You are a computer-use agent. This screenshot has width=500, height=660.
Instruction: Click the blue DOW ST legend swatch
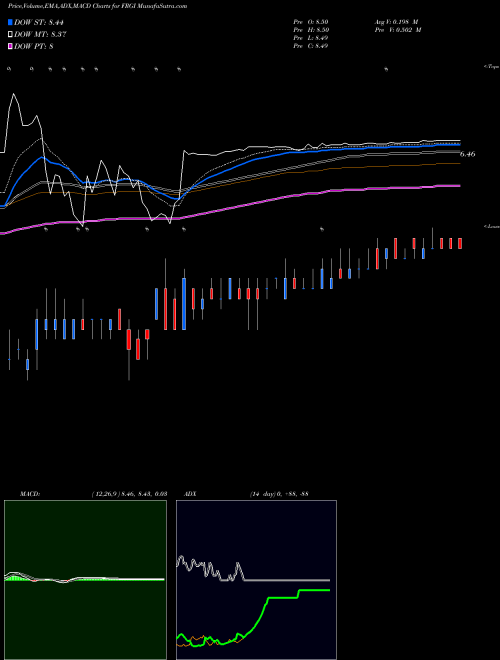pos(11,22)
